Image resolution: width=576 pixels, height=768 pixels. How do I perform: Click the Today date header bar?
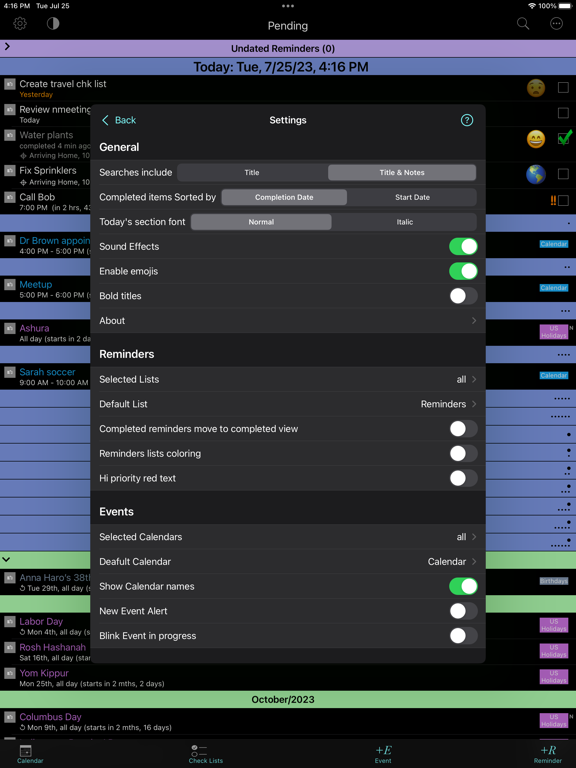click(288, 67)
